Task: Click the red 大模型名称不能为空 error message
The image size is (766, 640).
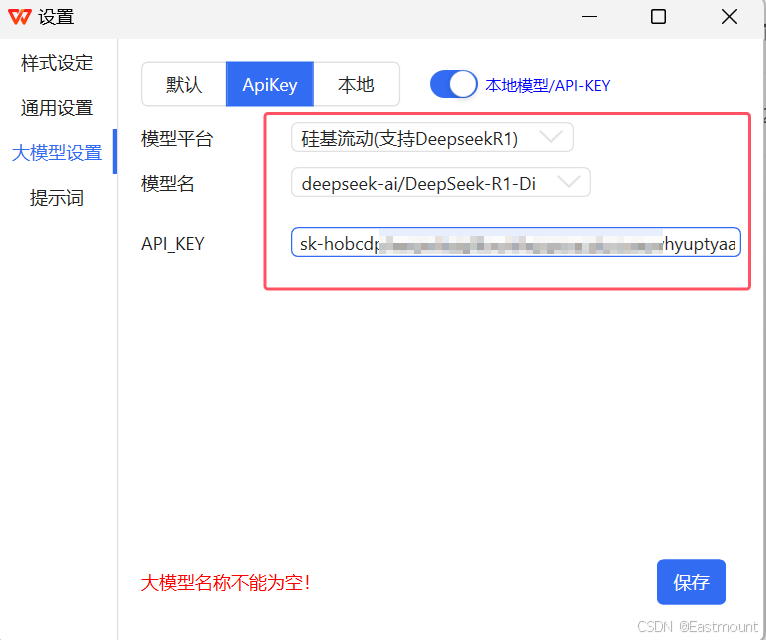Action: pos(225,582)
